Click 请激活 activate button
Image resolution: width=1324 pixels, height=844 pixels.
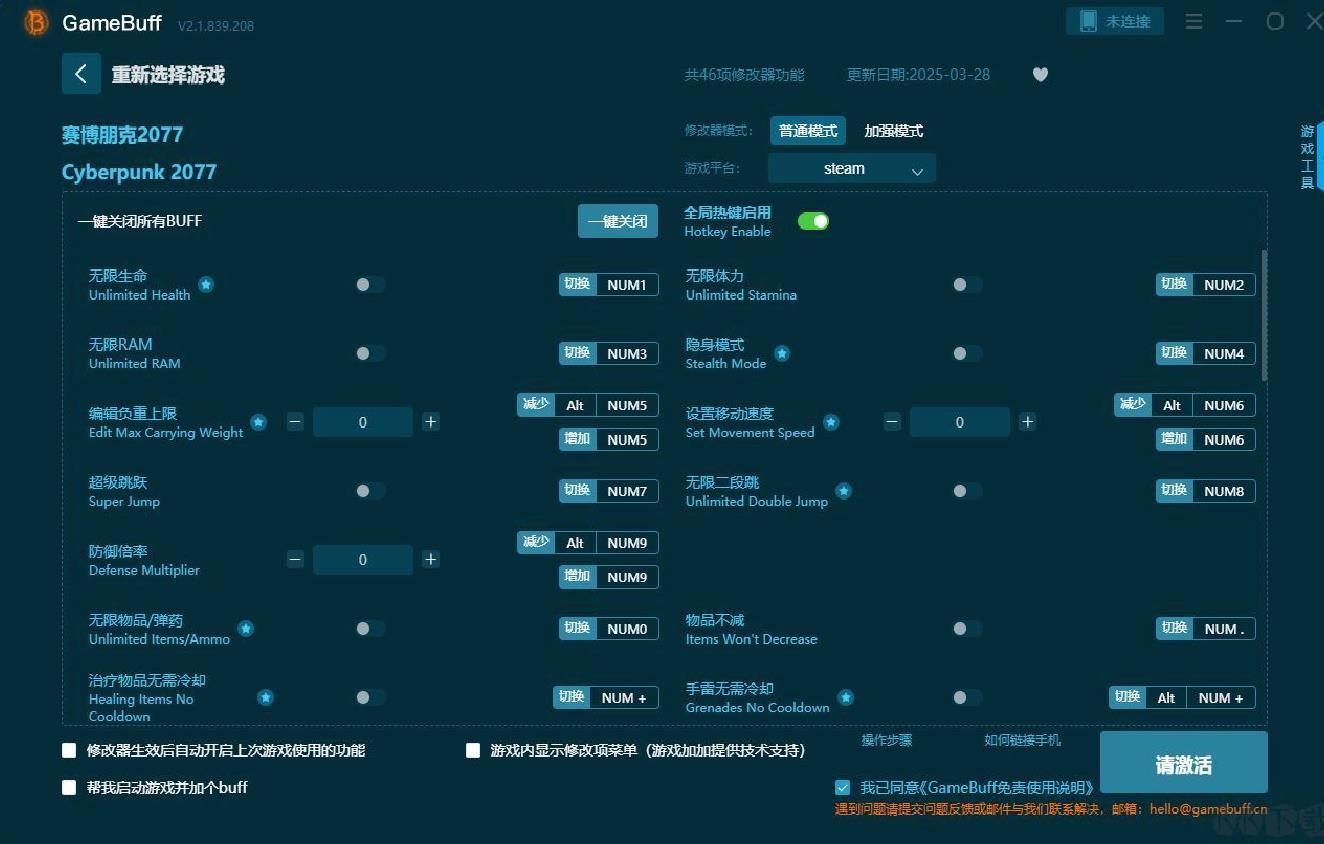coord(1184,762)
